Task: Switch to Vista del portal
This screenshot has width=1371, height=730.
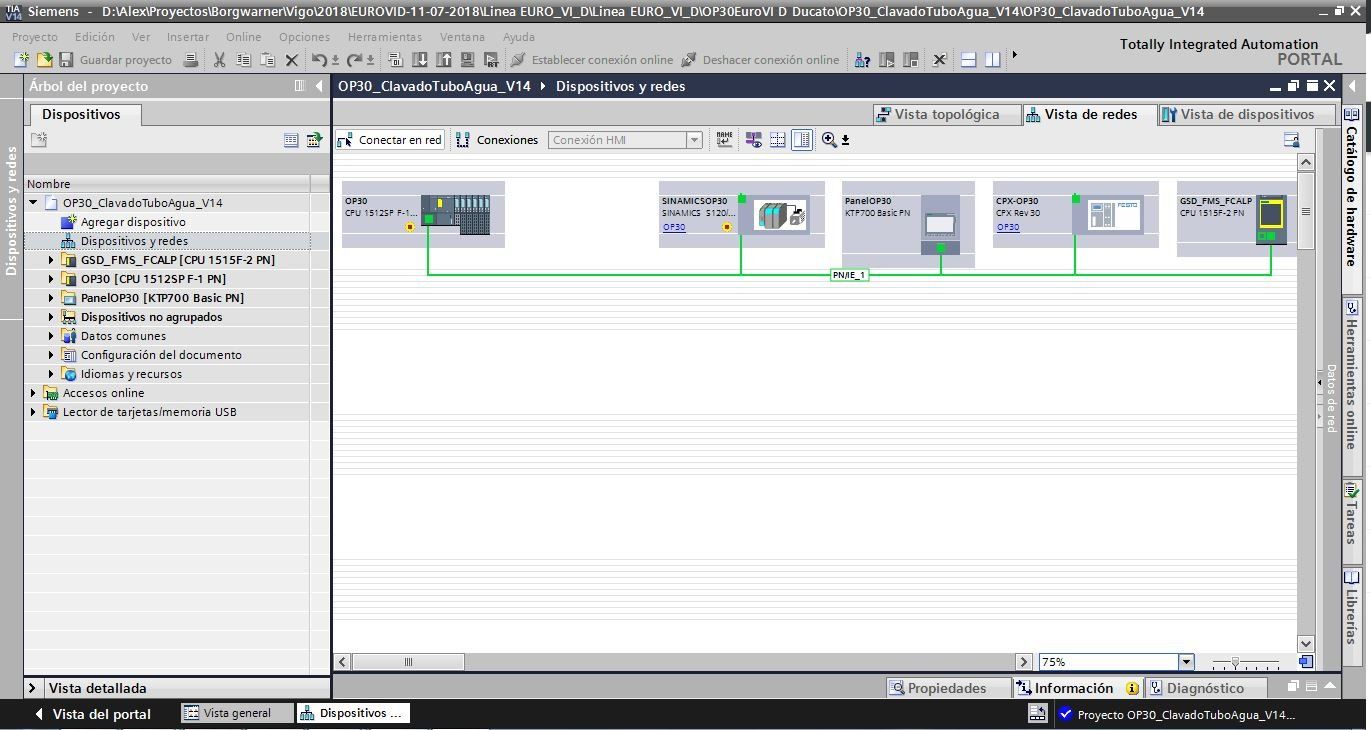Action: [92, 714]
